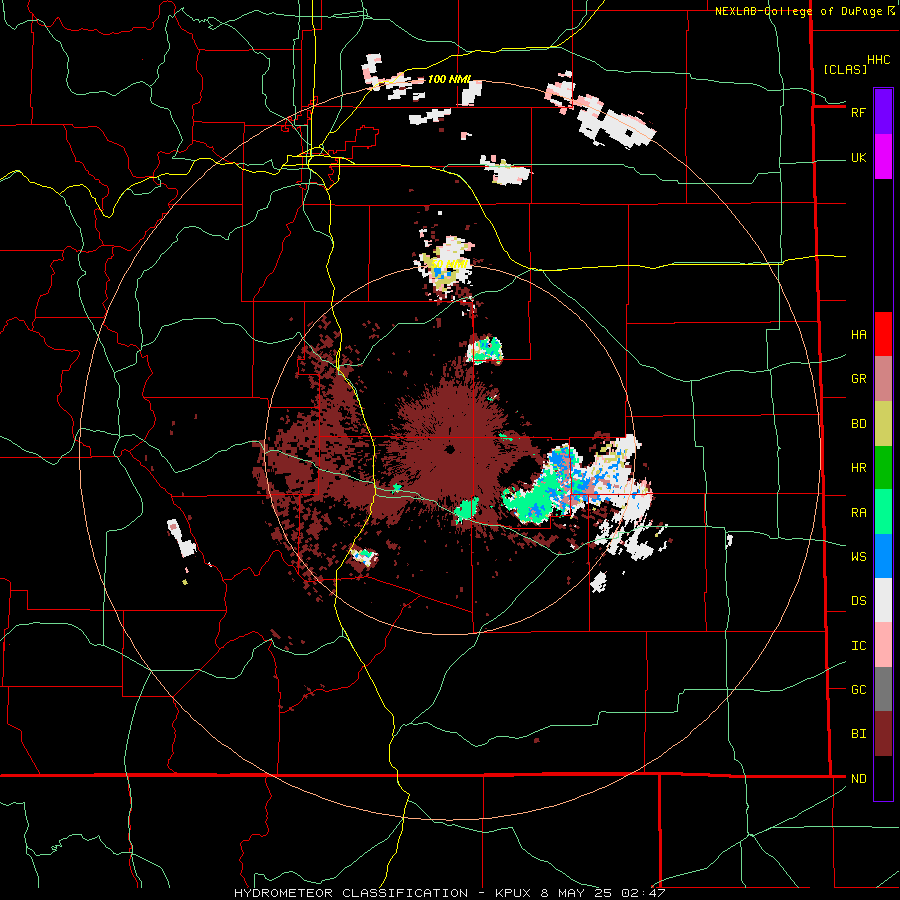This screenshot has width=900, height=900.
Task: Click the blue WS legend swatch
Action: (883, 556)
